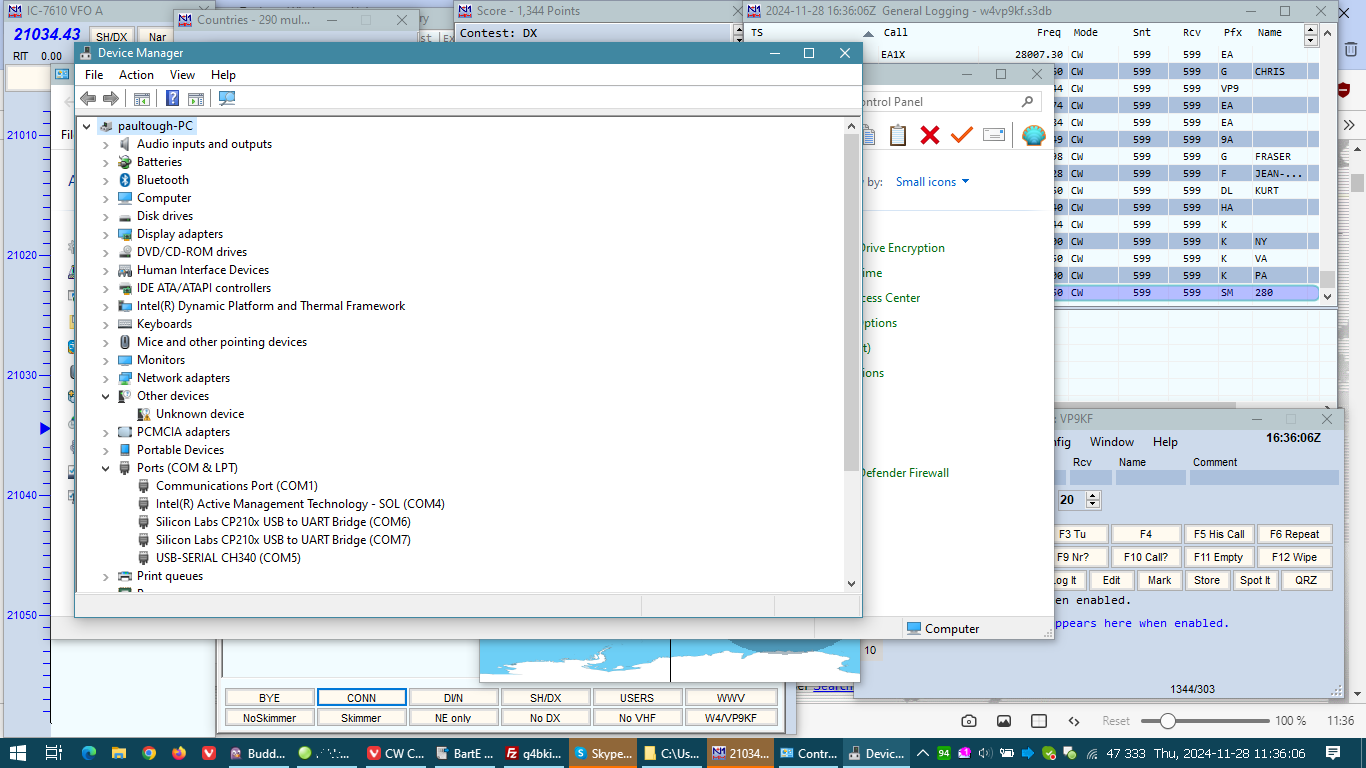Screen dimensions: 1366x768
Task: Click the F6 Repeat button
Action: click(x=1294, y=534)
